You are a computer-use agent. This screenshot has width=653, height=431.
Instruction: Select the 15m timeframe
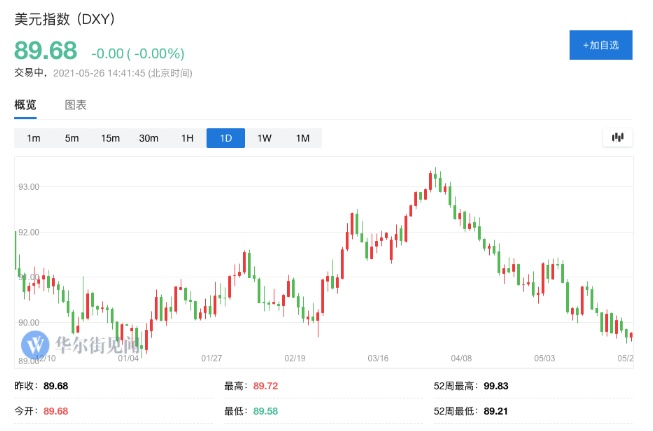click(110, 138)
